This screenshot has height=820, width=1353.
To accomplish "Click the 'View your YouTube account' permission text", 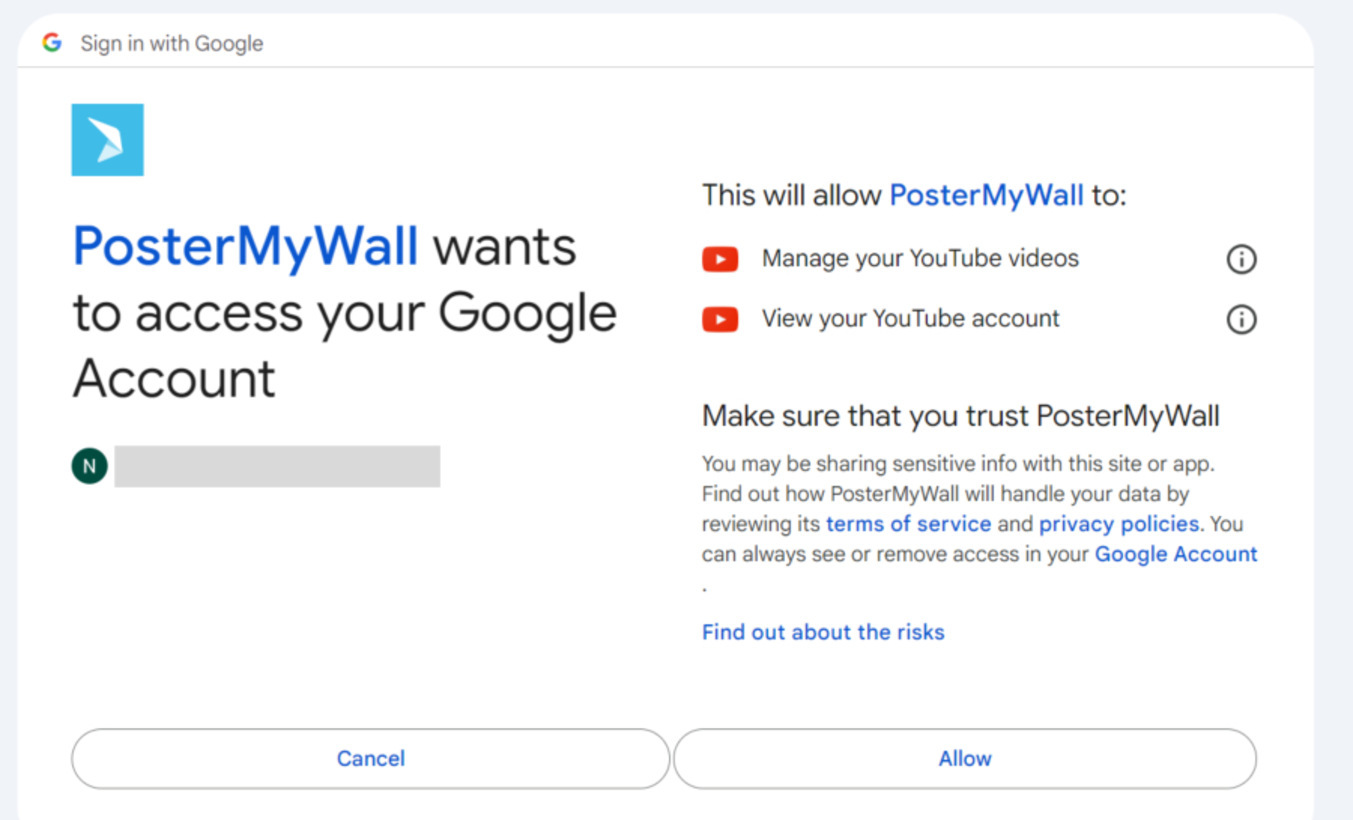I will click(x=910, y=319).
